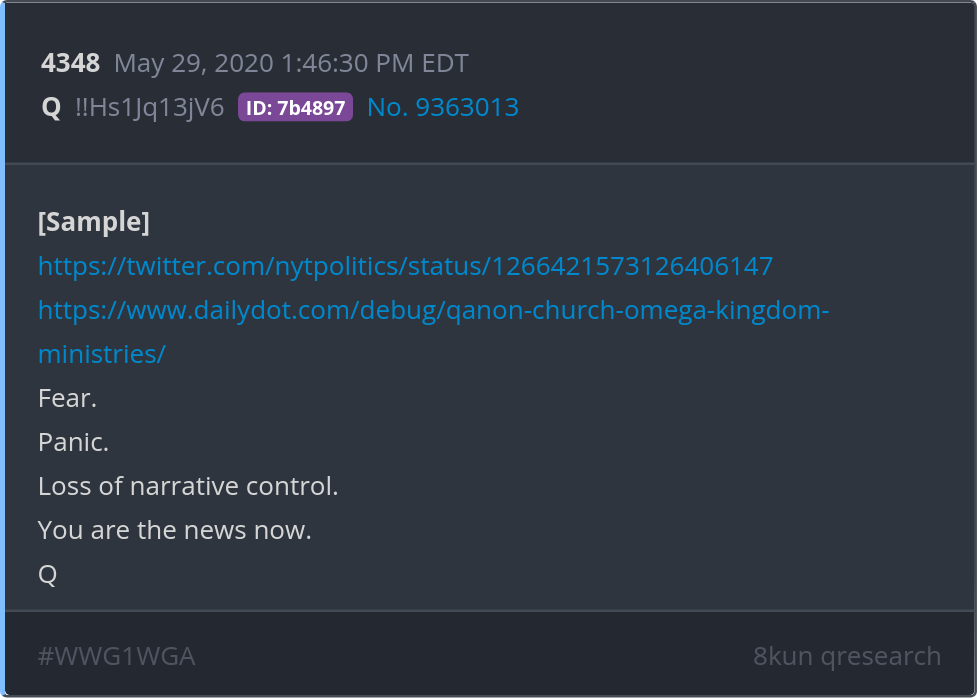Click the 'Fear.' line of text

pyautogui.click(x=67, y=398)
